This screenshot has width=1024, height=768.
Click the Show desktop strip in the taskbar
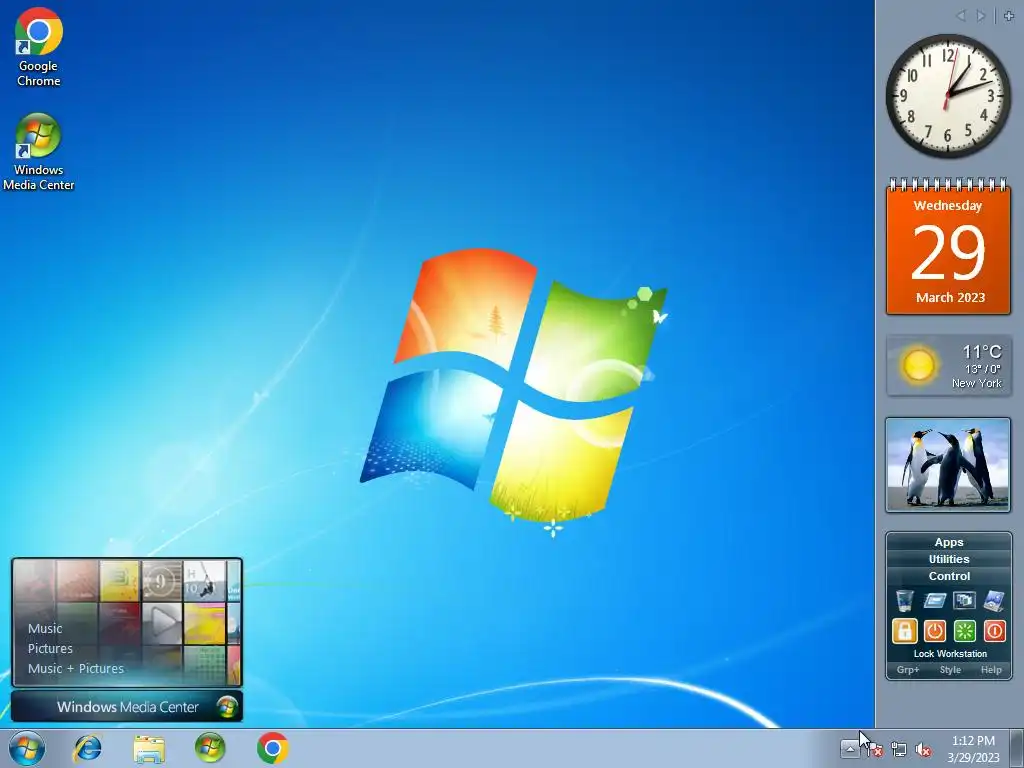click(x=1017, y=748)
